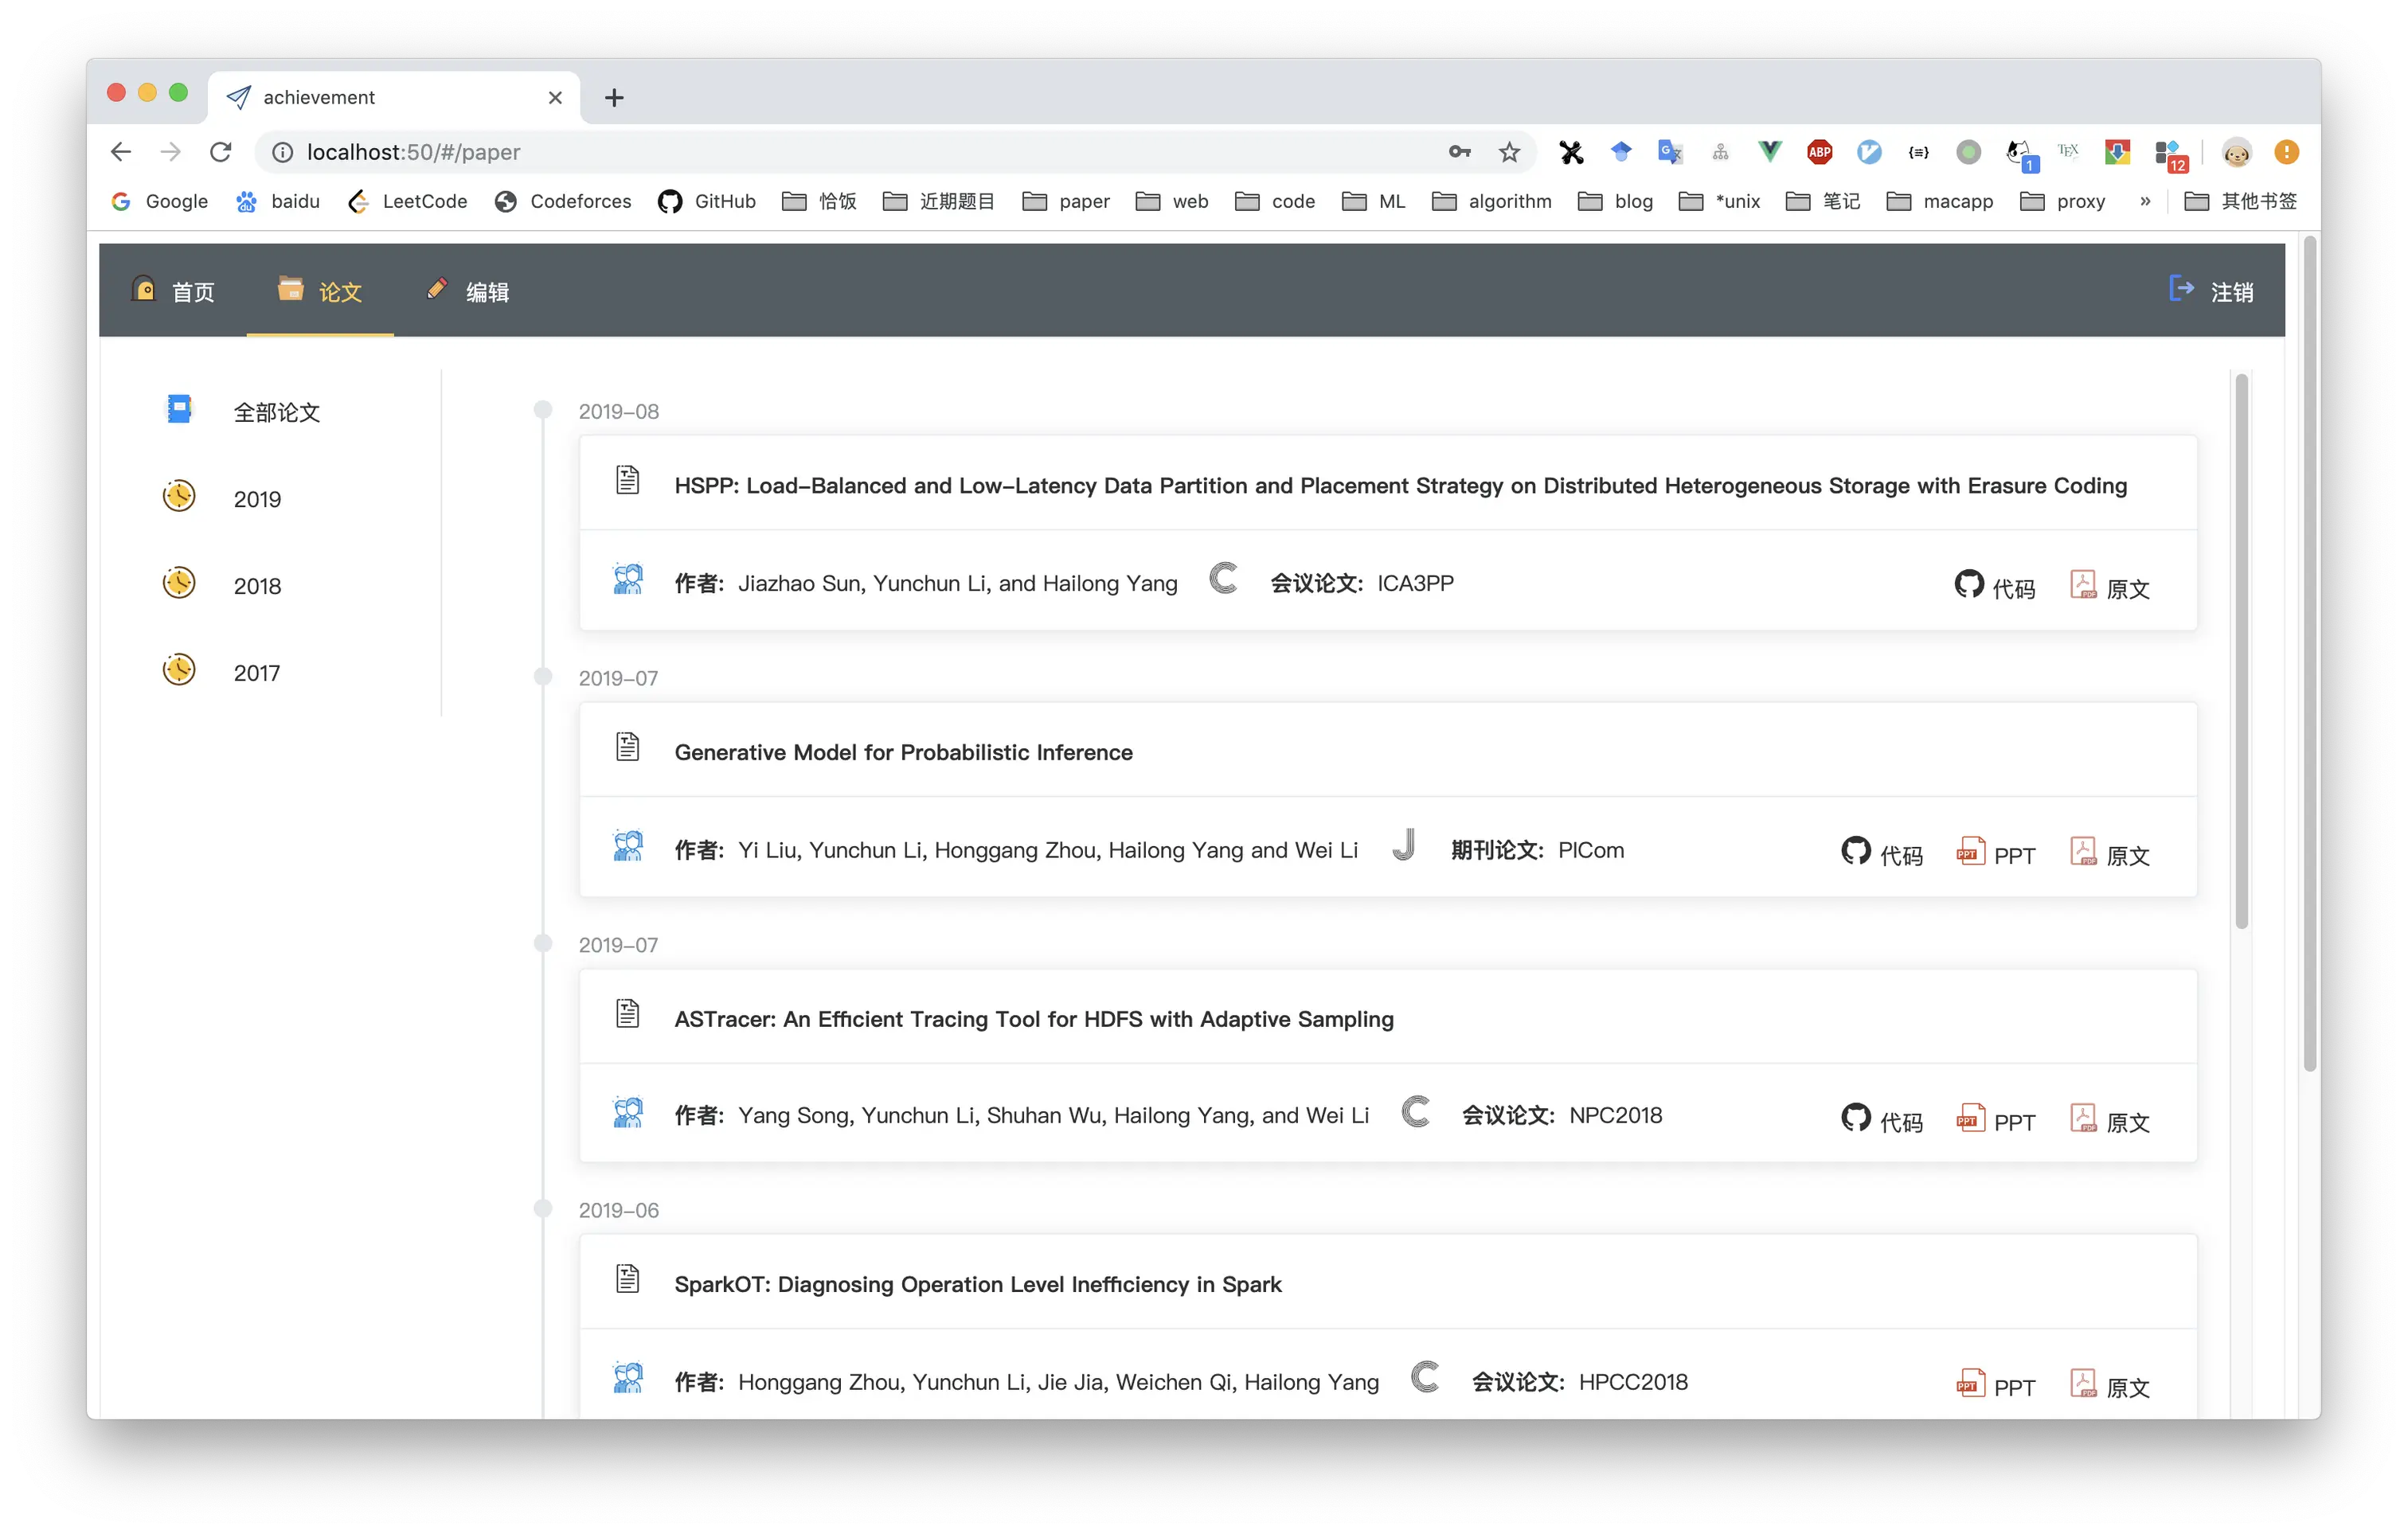Open the PDF original of the HSPP paper

point(2109,587)
